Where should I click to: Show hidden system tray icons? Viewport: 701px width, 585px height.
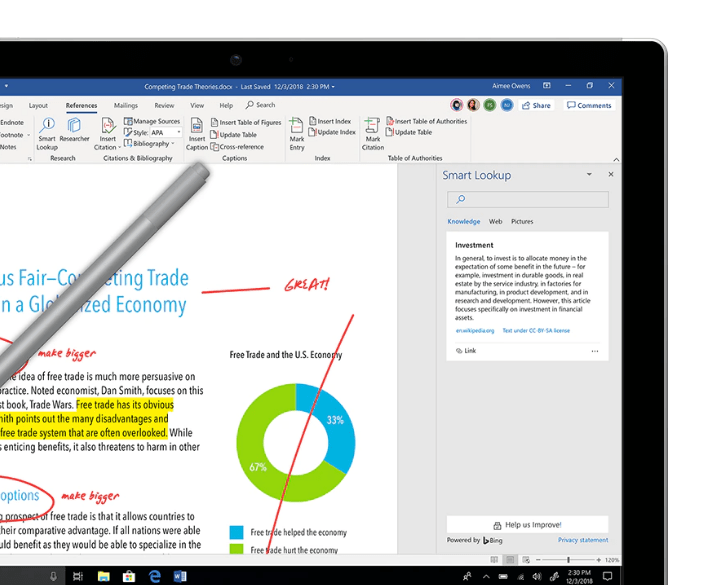pyautogui.click(x=486, y=577)
